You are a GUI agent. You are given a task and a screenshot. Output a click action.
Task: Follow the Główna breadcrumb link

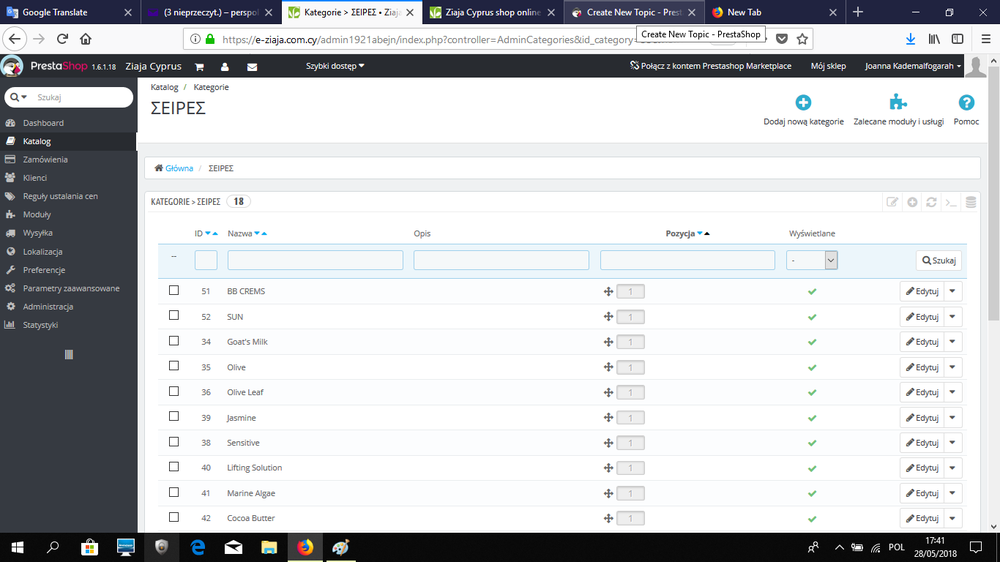tap(179, 168)
